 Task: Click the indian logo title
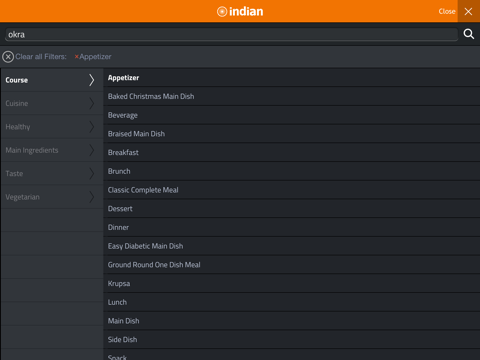tap(240, 11)
